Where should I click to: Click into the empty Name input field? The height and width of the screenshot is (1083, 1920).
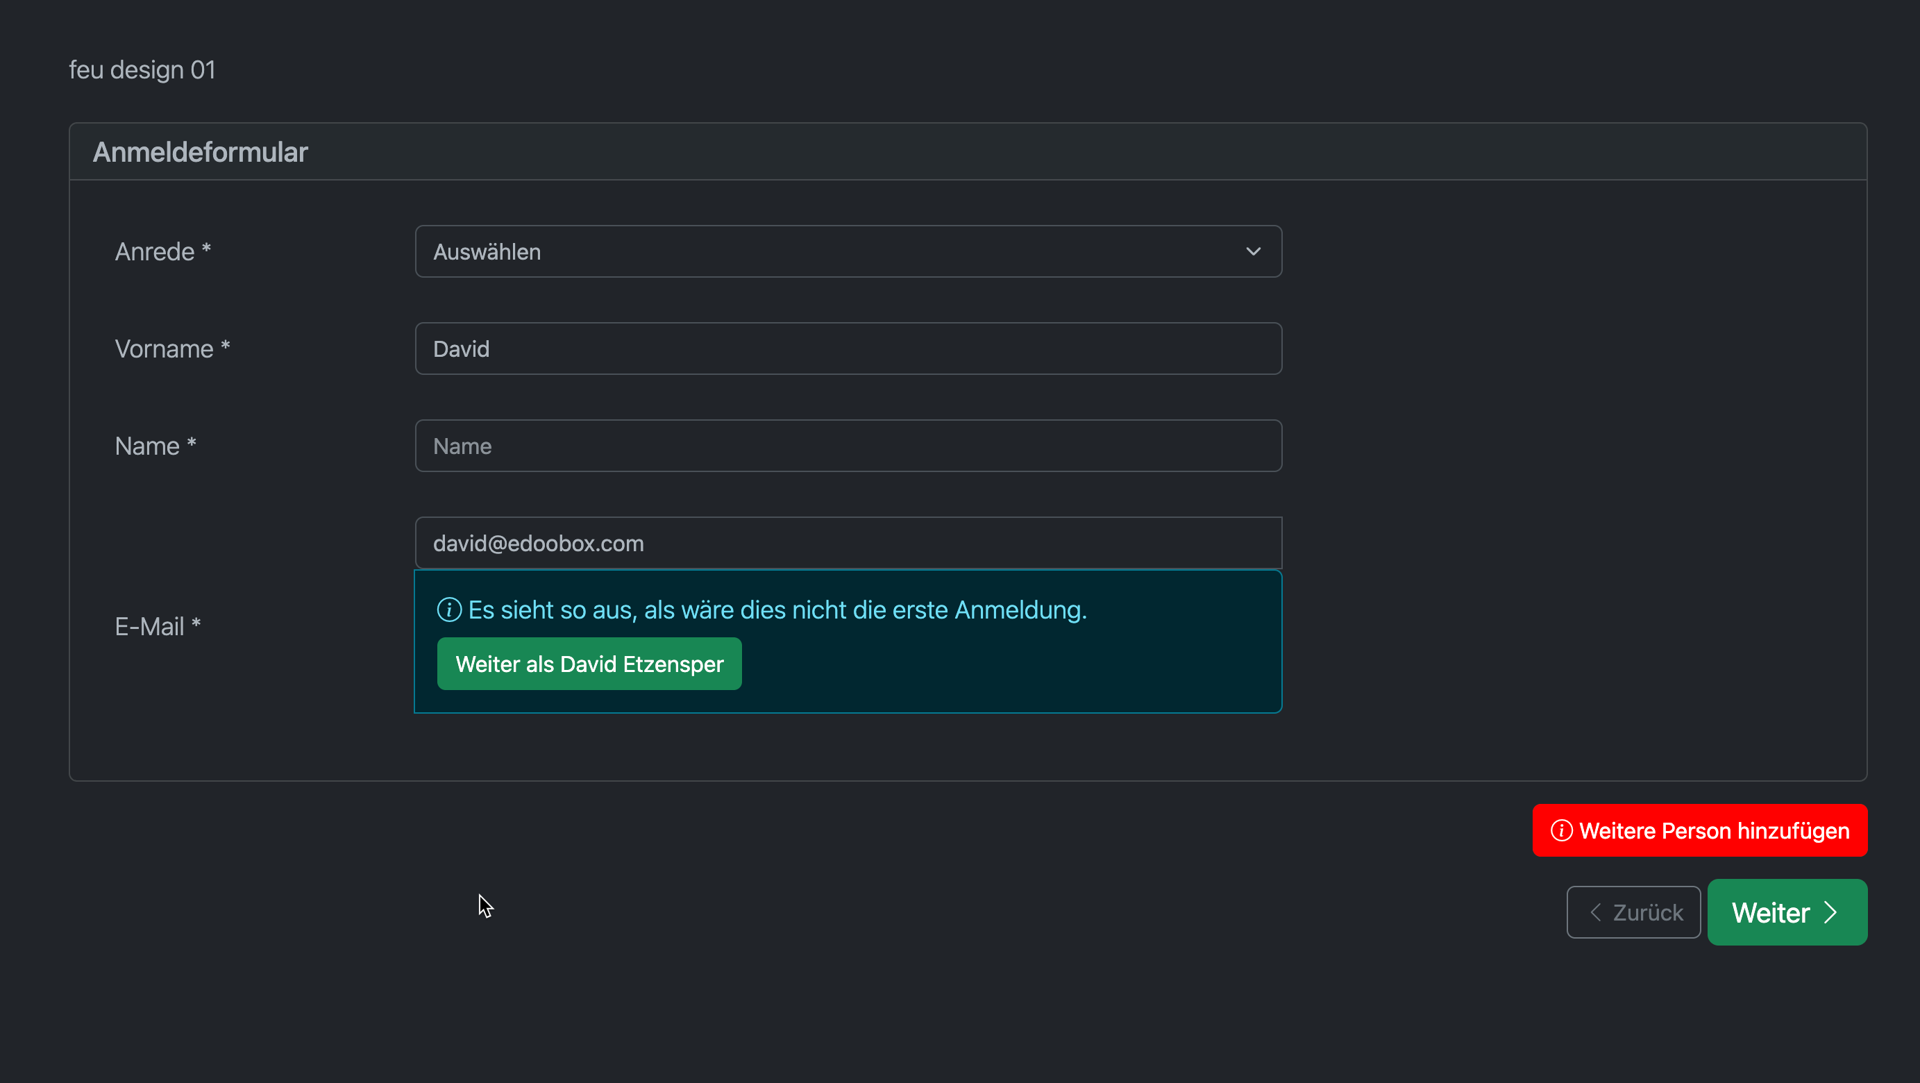[x=847, y=446]
